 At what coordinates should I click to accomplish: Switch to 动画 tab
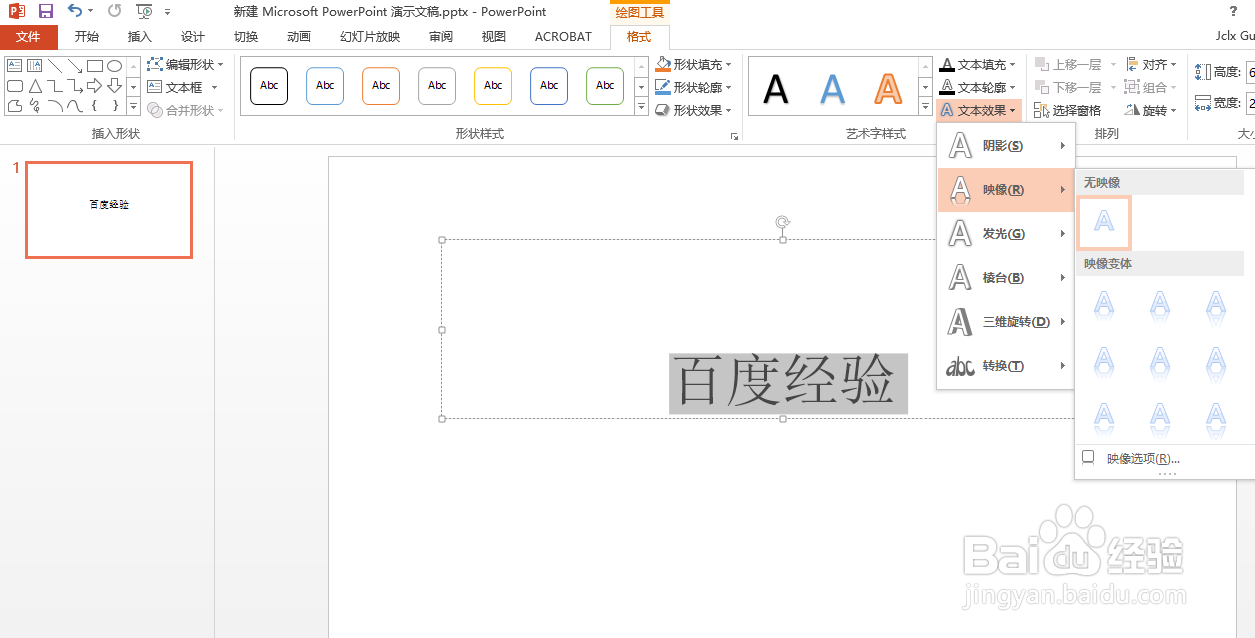[x=299, y=37]
